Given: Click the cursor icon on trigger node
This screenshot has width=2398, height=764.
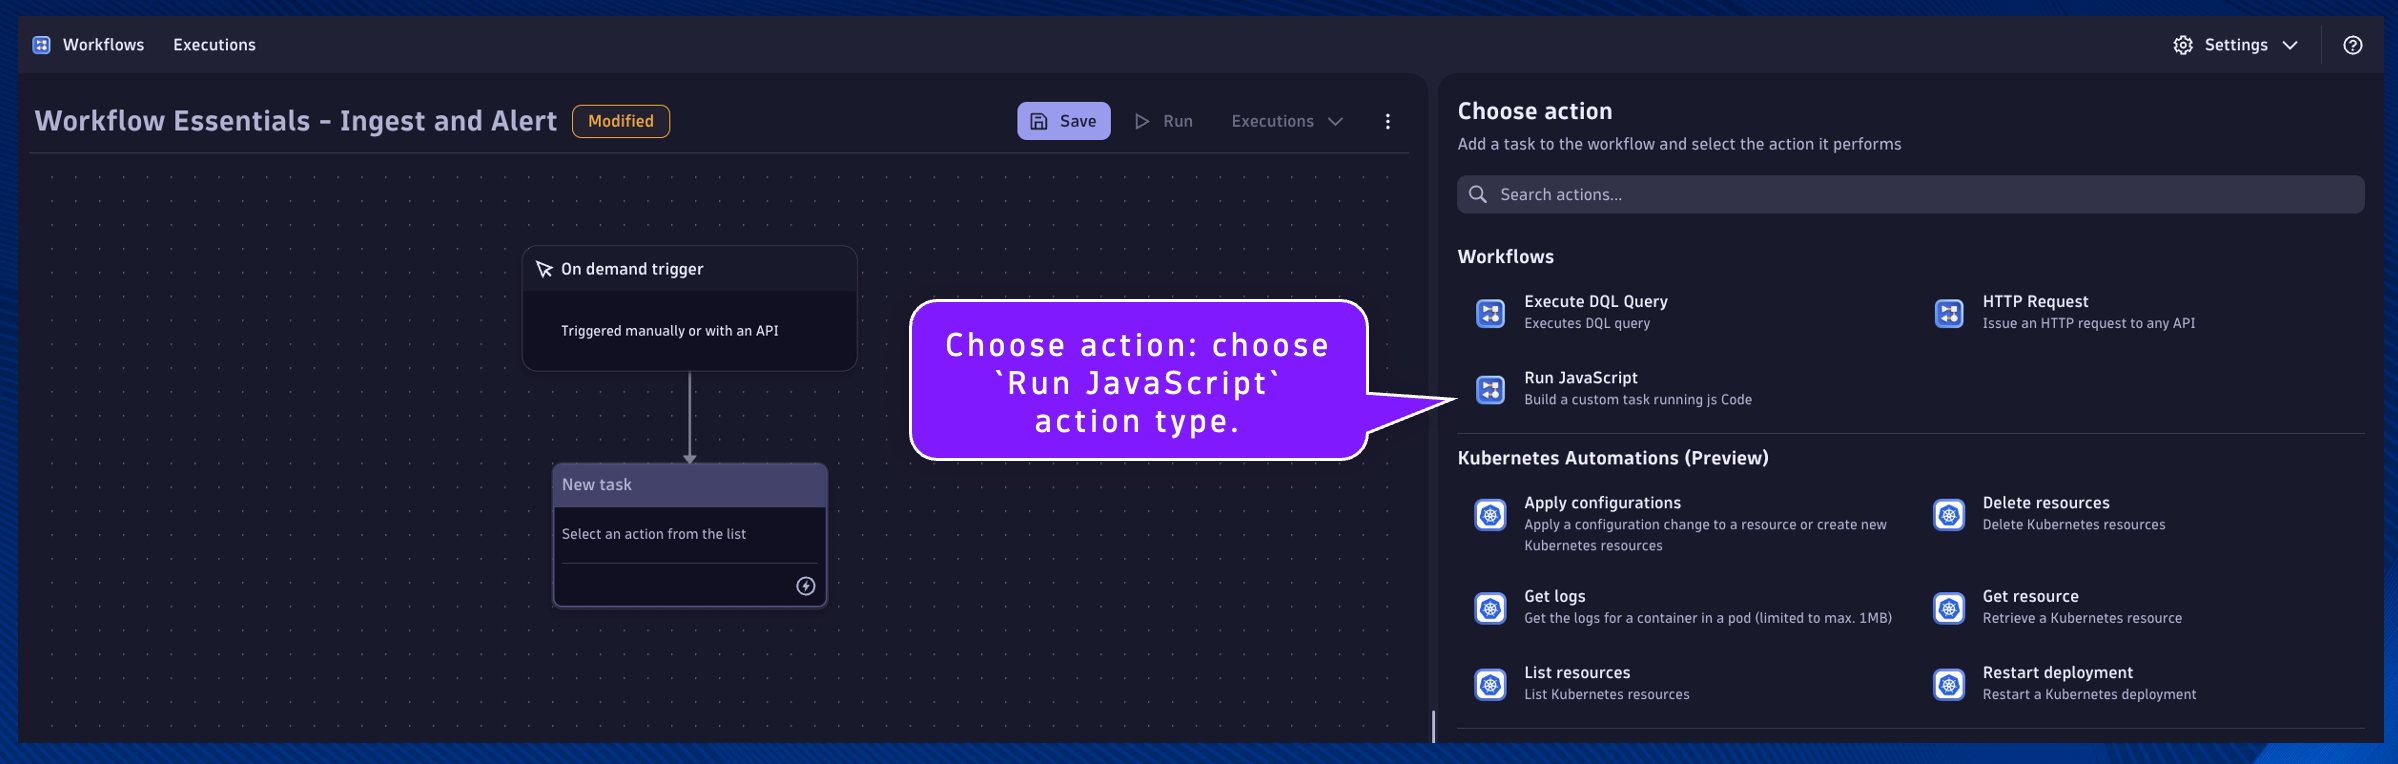Looking at the screenshot, I should [544, 269].
